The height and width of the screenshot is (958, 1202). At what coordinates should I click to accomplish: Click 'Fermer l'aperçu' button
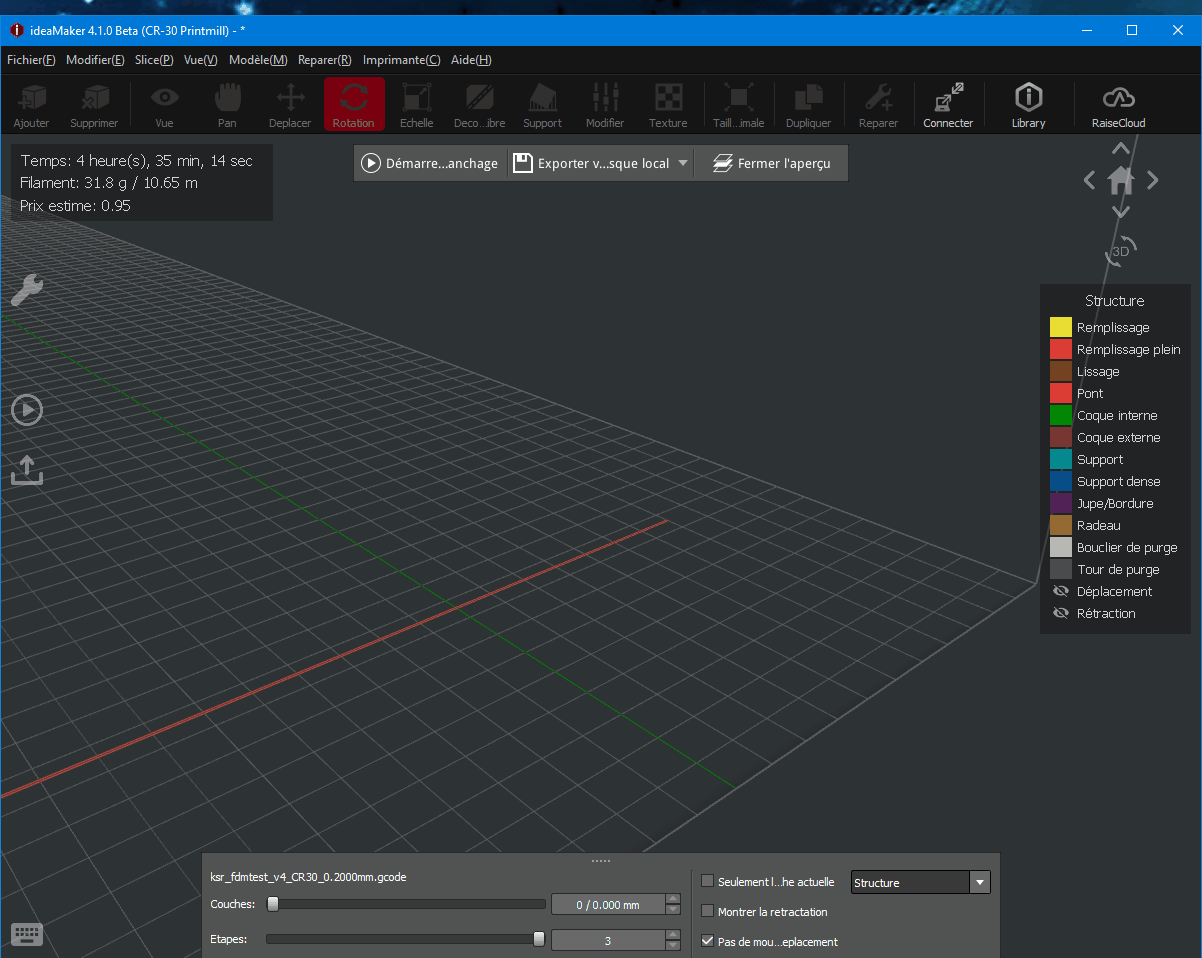[771, 163]
